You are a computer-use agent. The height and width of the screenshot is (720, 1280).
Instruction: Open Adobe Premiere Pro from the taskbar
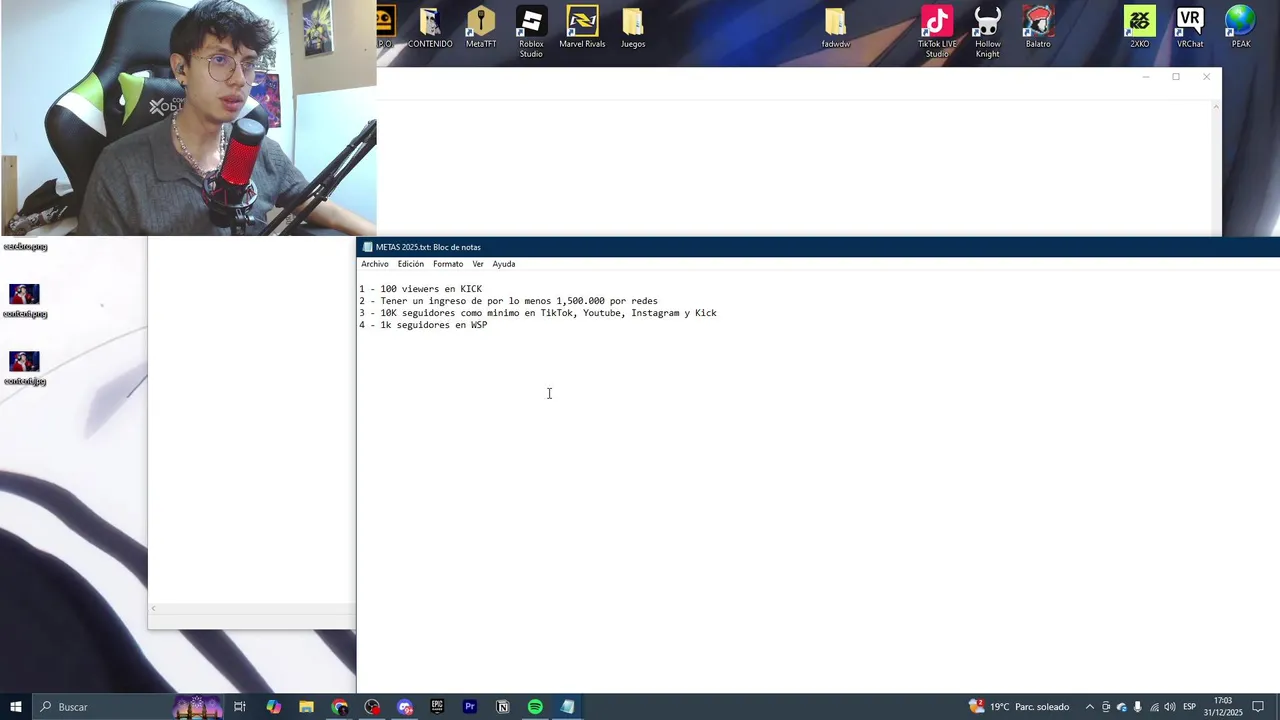point(470,707)
